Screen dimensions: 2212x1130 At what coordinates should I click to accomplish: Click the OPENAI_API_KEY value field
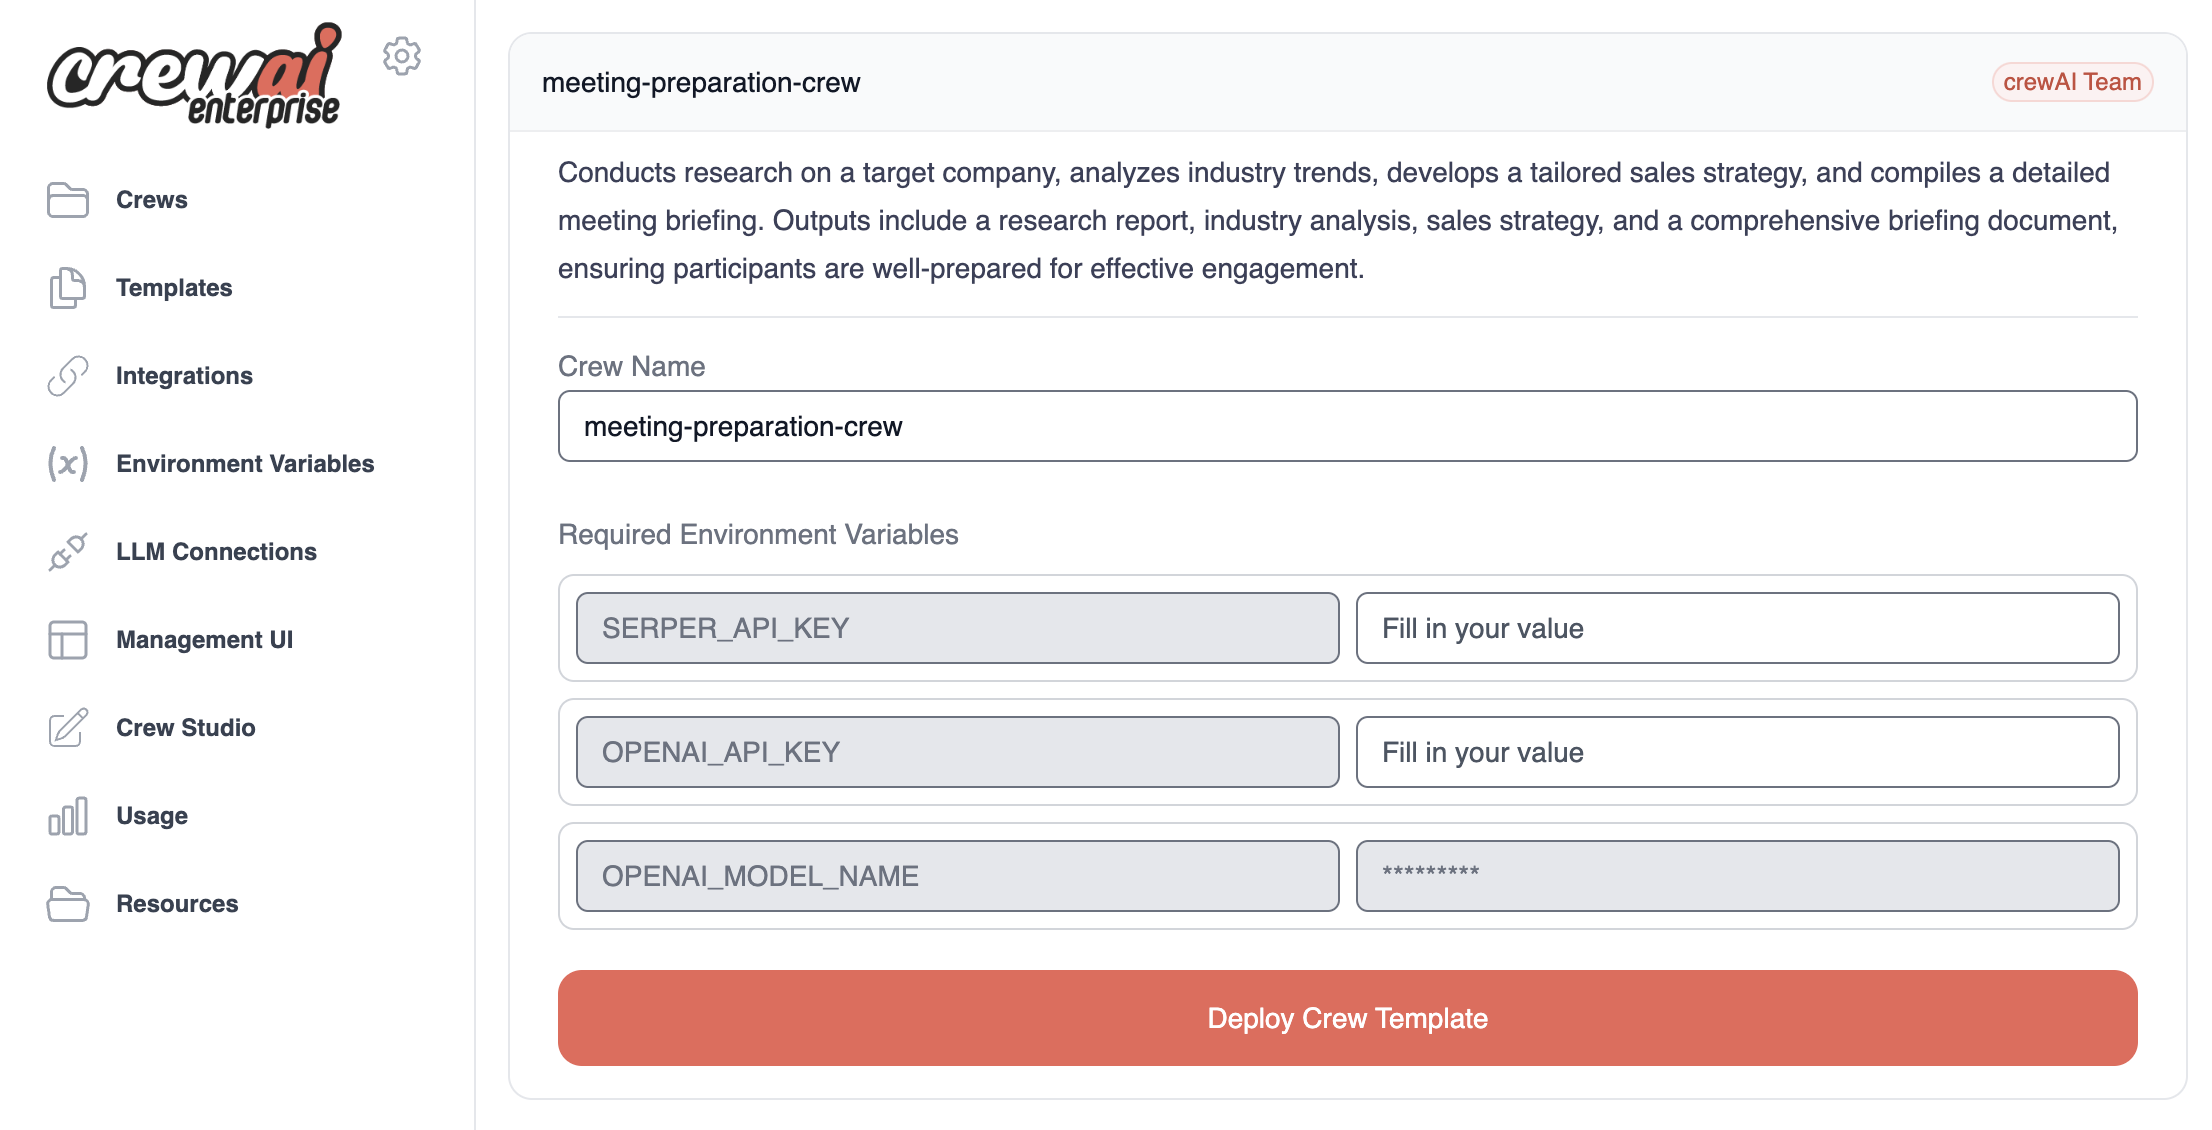point(1737,752)
